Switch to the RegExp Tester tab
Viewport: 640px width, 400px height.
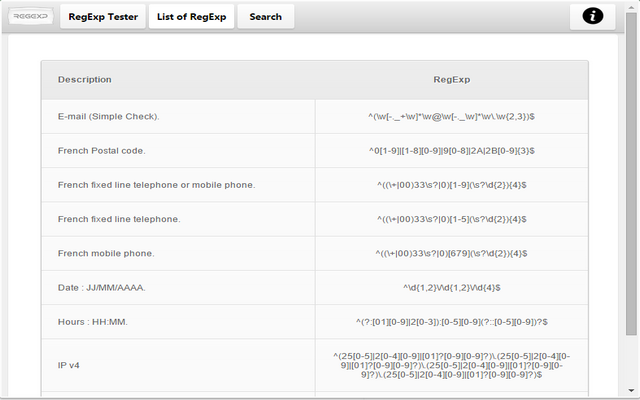coord(103,17)
